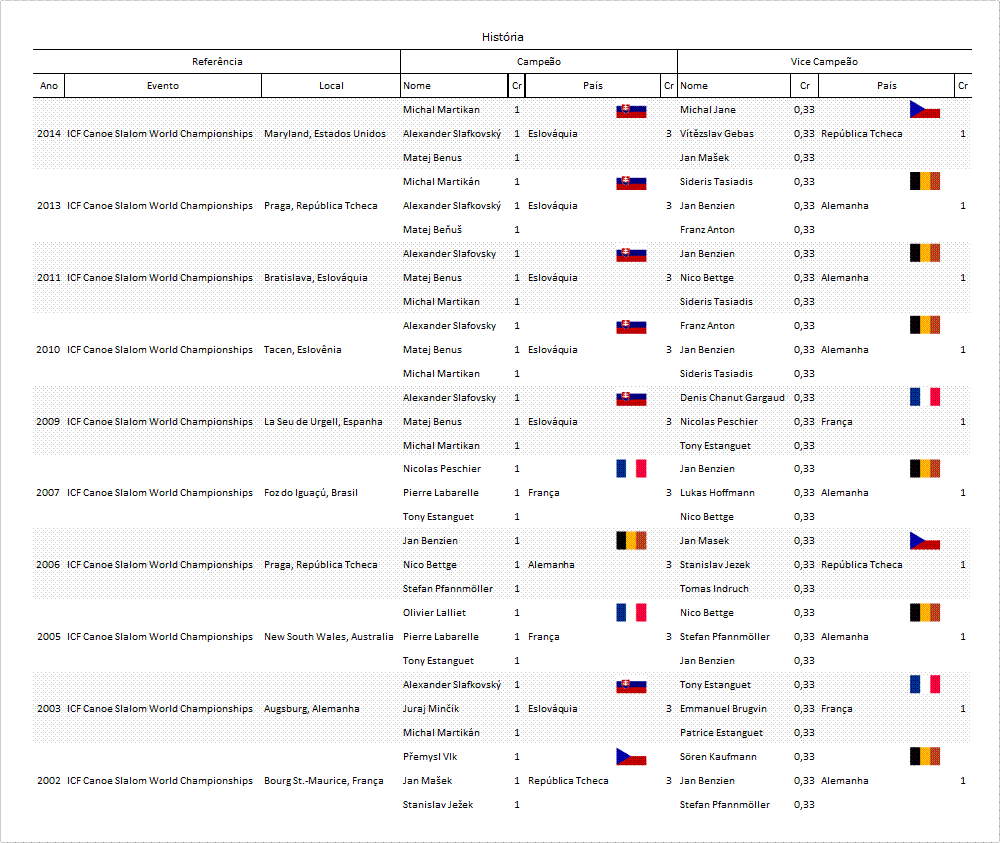Click "República Tcheca" in the 2002 champion country cell
The height and width of the screenshot is (843, 1000).
pos(568,781)
